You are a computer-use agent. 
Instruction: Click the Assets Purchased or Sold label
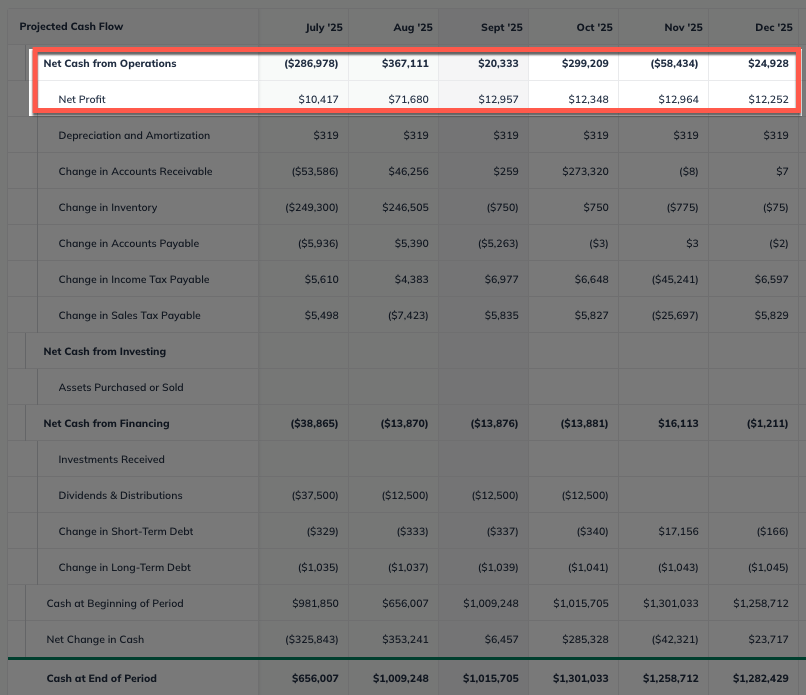121,387
